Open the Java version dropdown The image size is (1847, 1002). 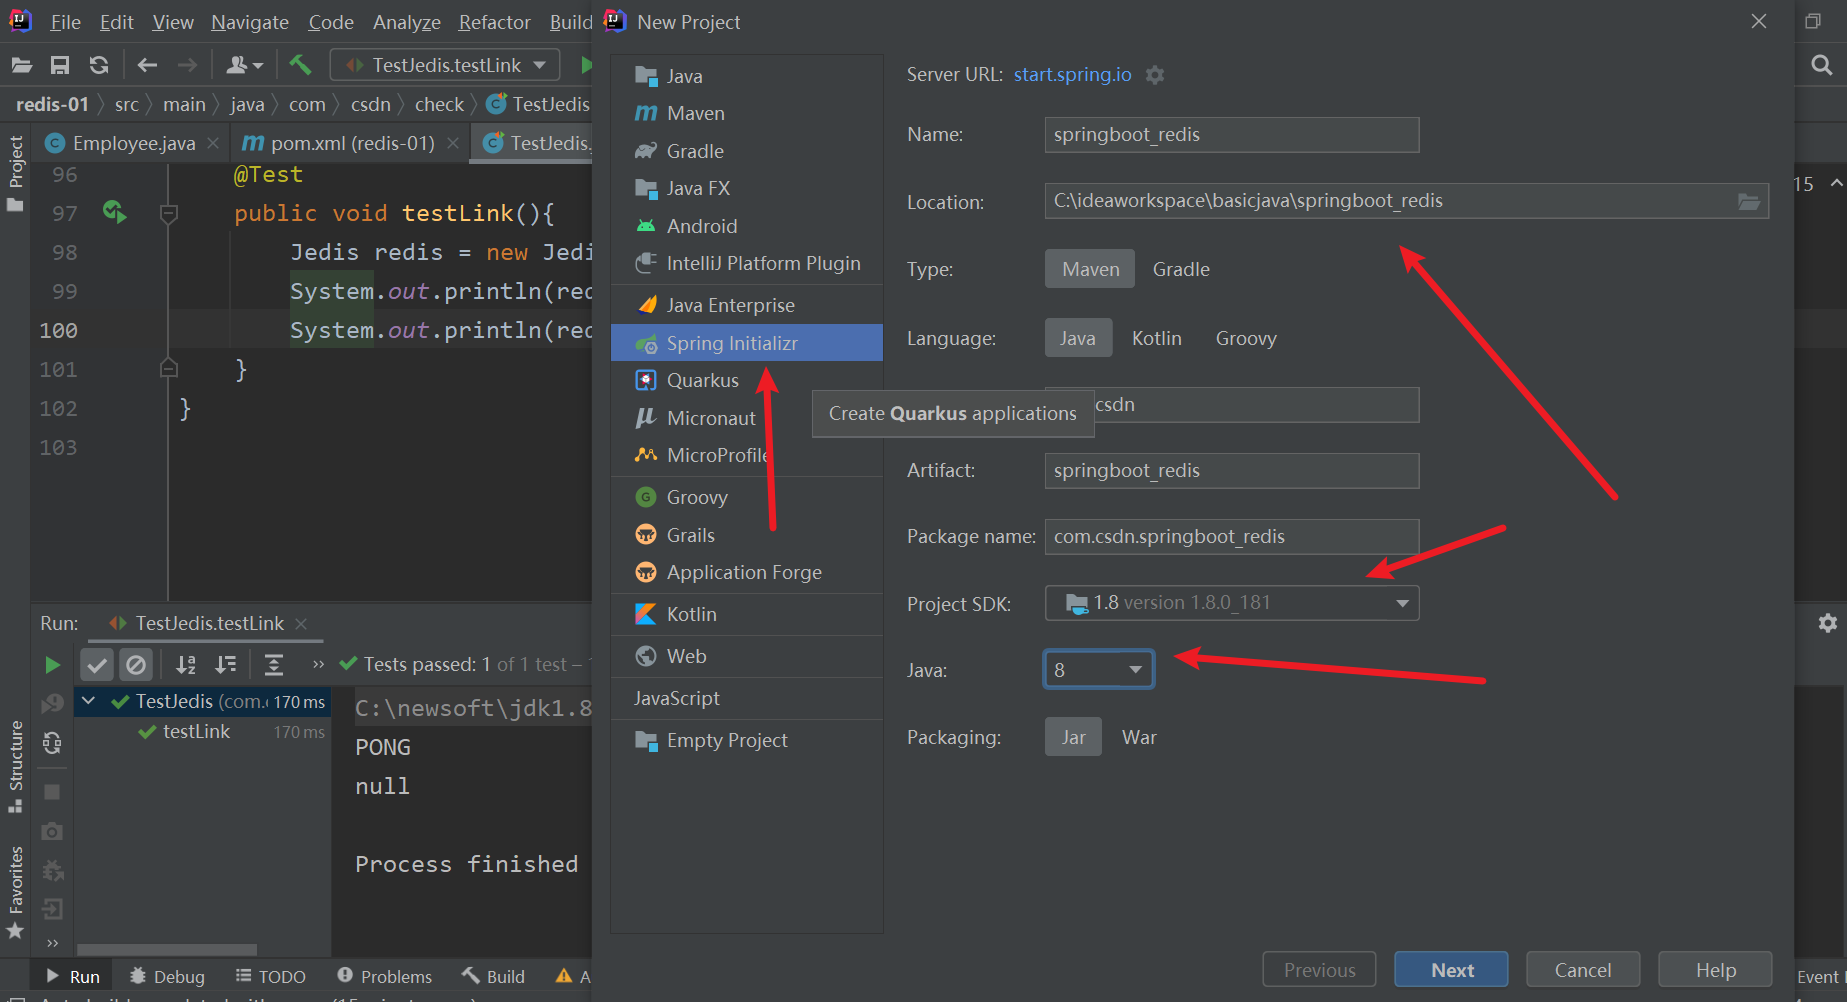tap(1098, 670)
